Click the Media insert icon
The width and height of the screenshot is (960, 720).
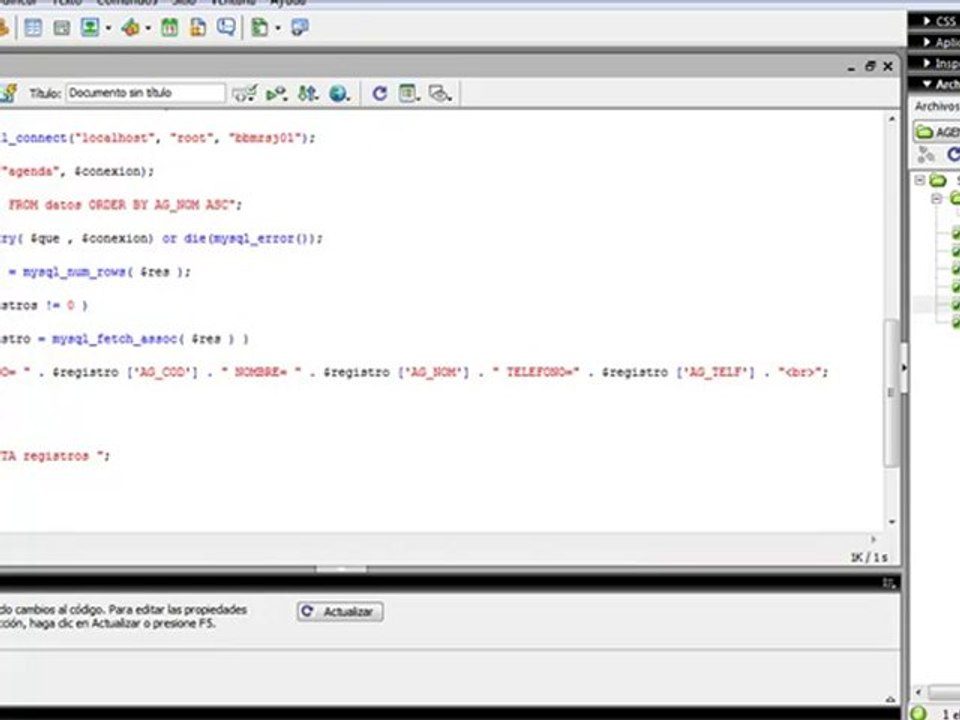tap(130, 28)
